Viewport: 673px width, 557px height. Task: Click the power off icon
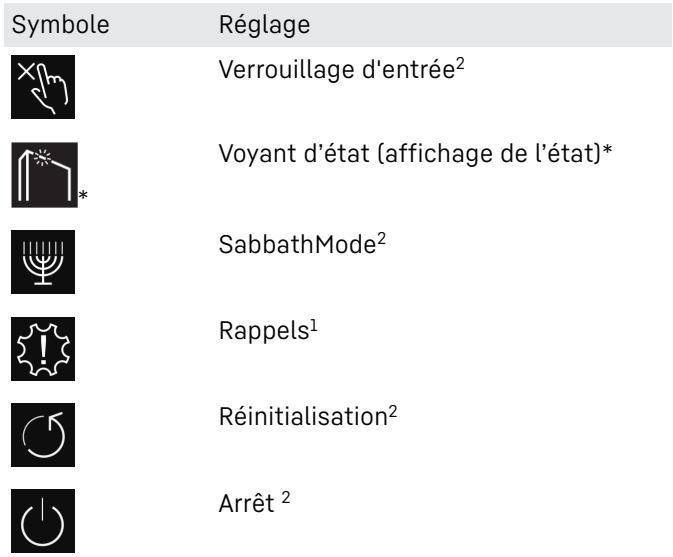click(x=43, y=521)
